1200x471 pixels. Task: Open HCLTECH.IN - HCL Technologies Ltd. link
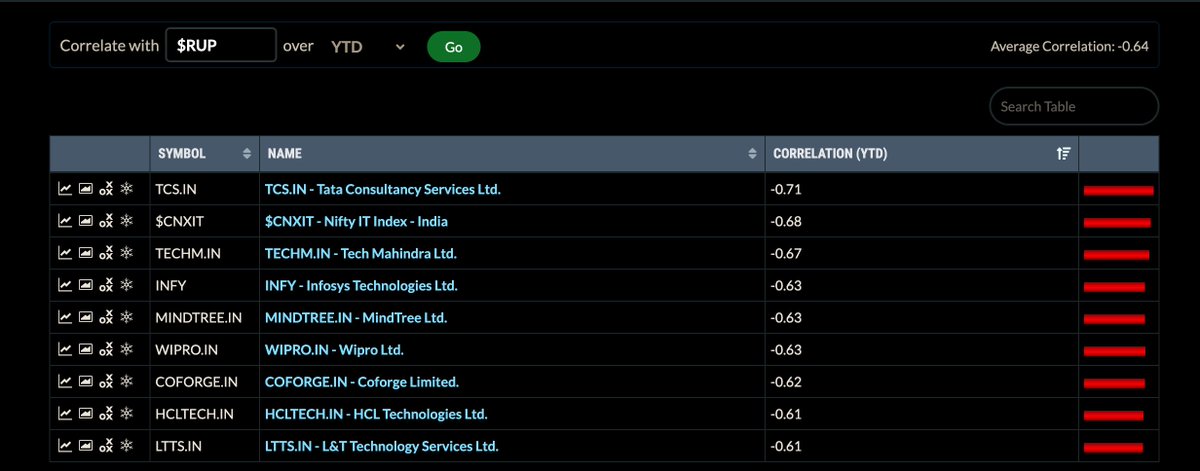[376, 414]
